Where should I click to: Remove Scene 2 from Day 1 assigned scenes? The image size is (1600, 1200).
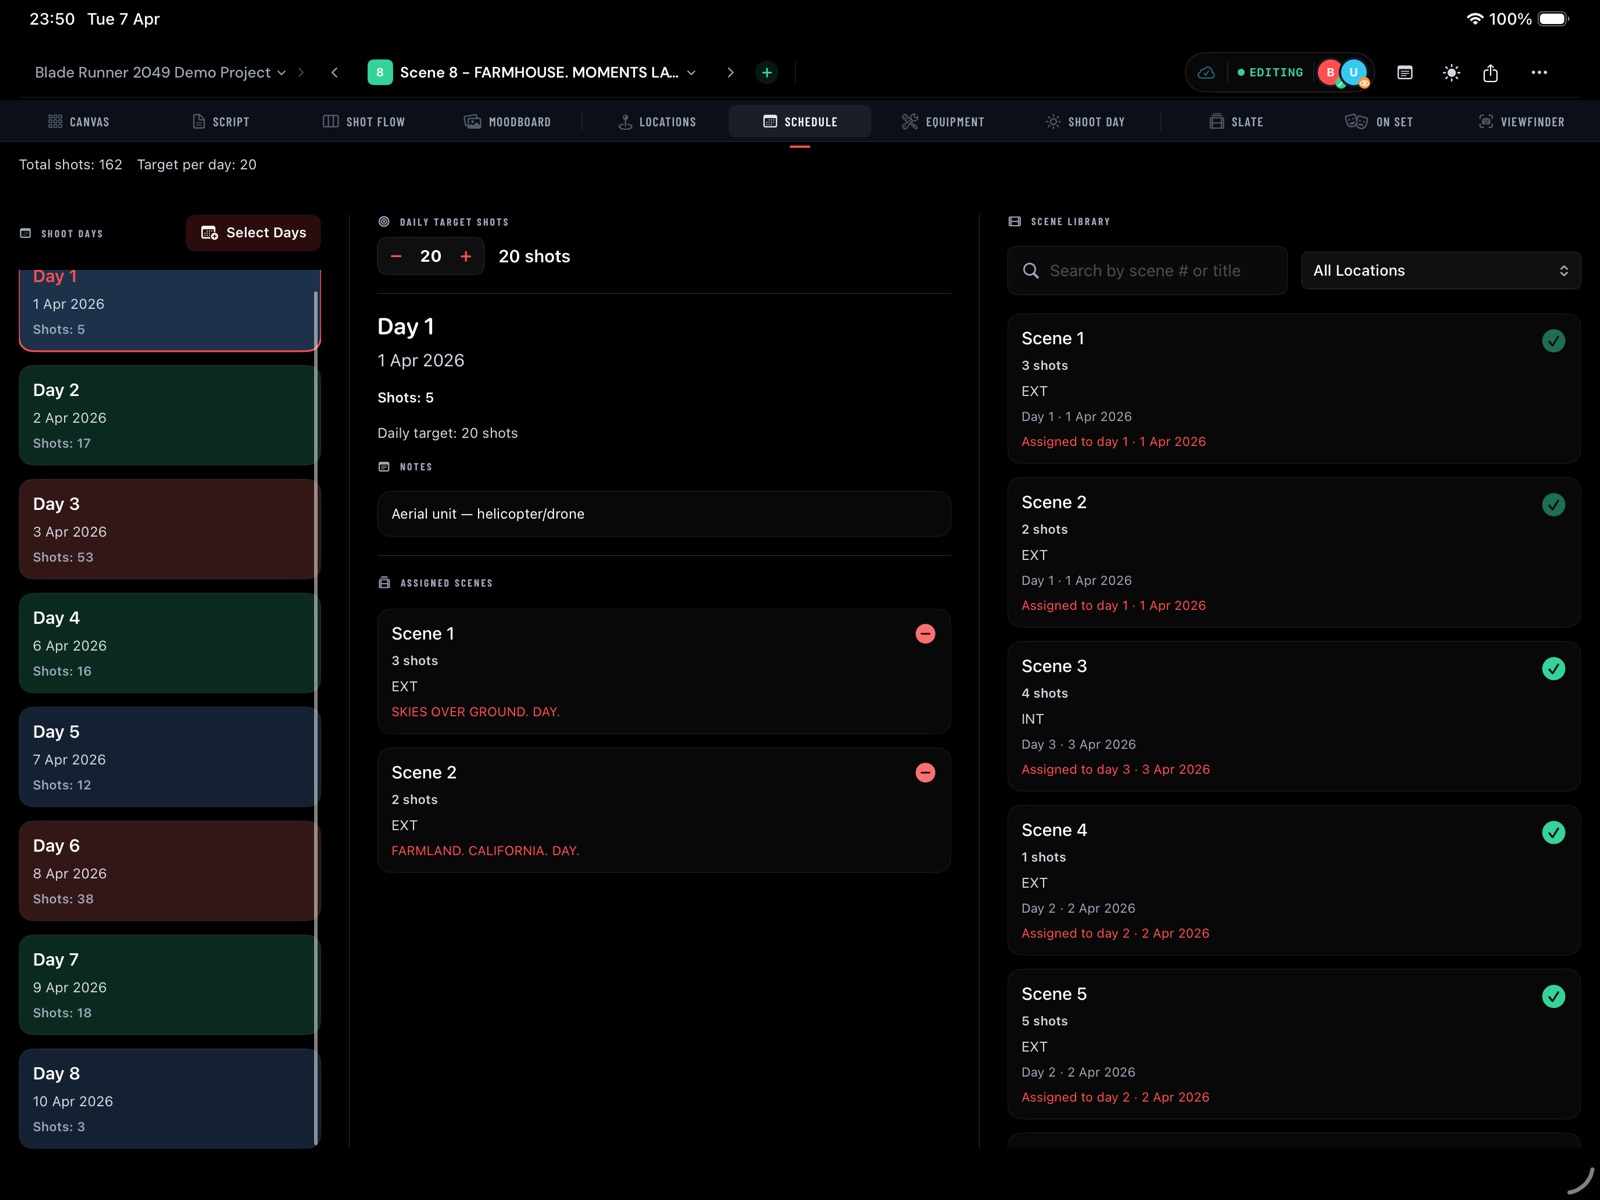click(x=925, y=772)
